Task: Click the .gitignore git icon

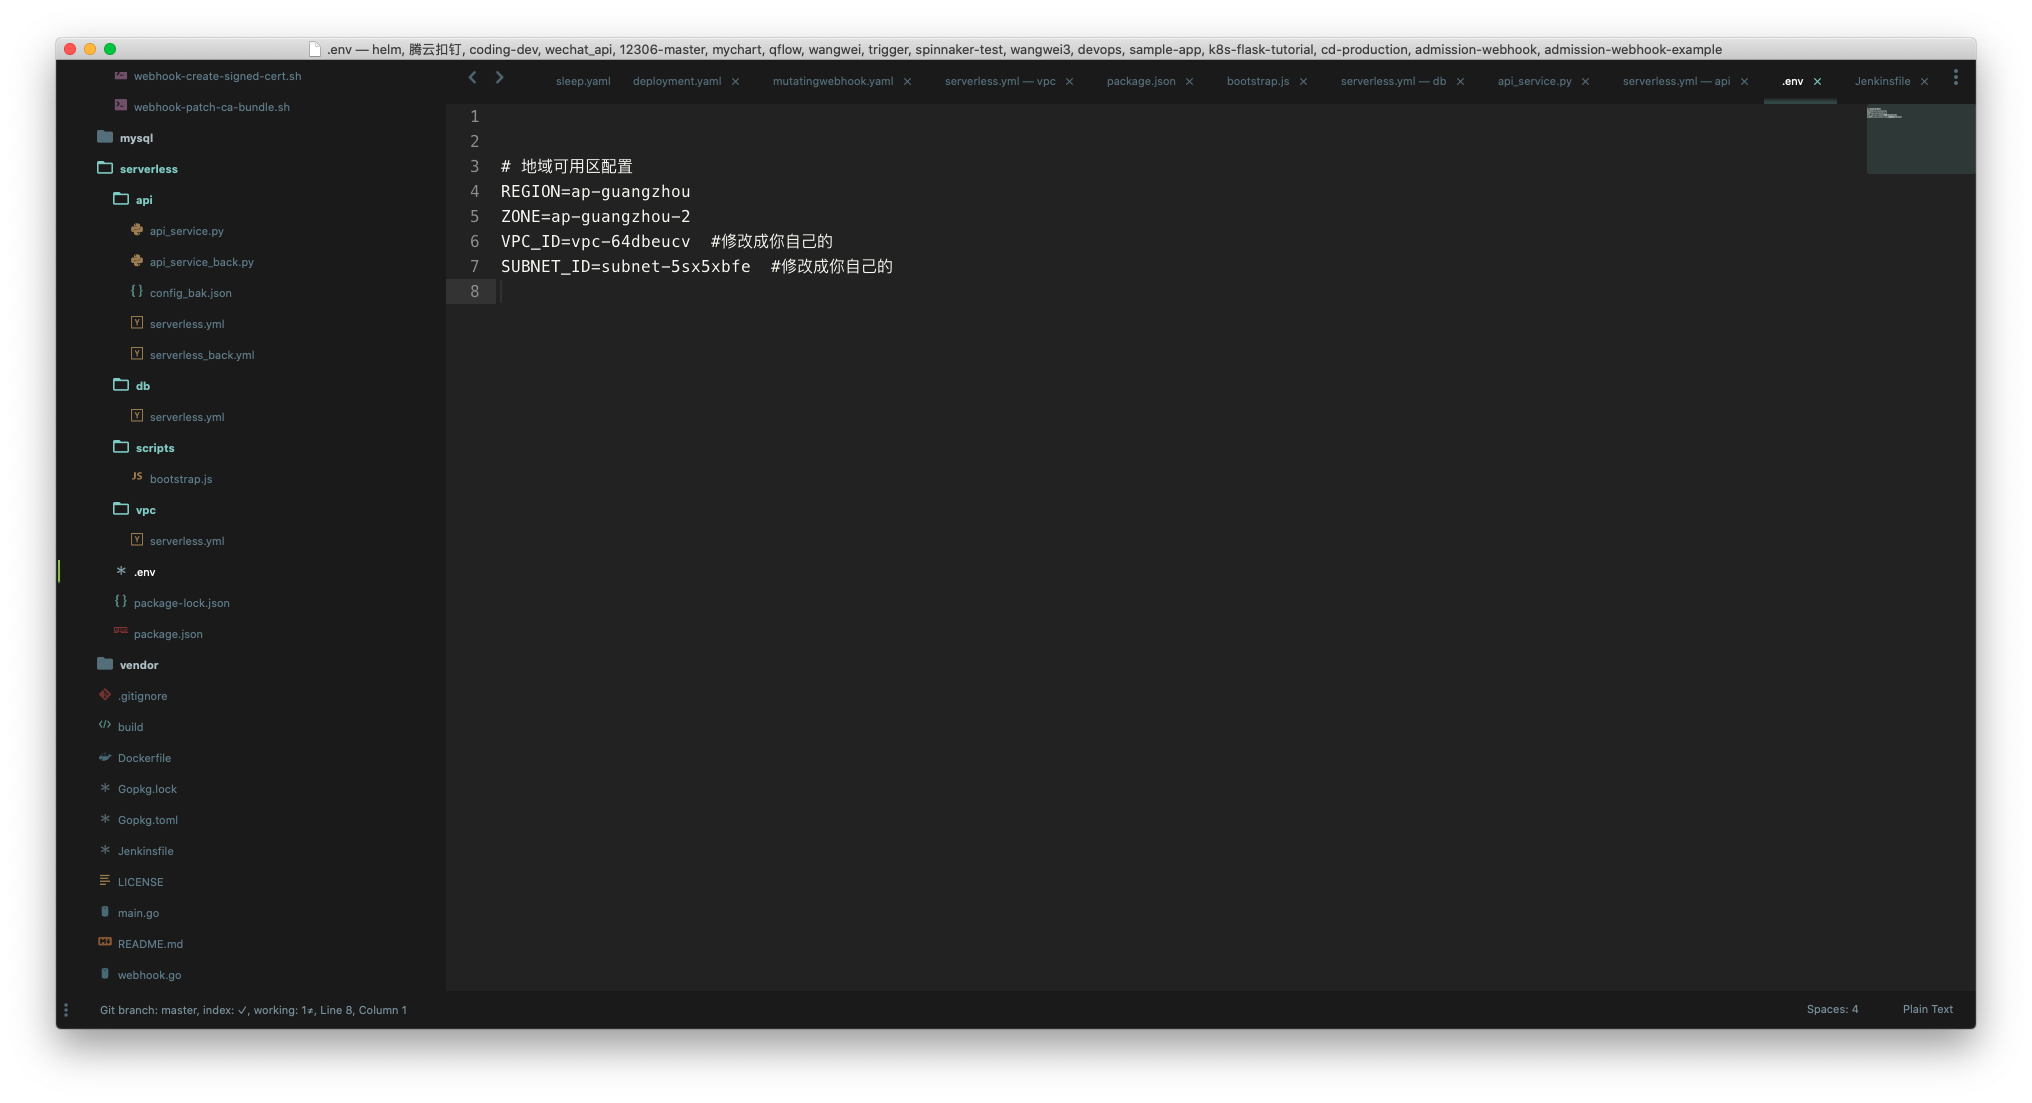Action: [105, 695]
